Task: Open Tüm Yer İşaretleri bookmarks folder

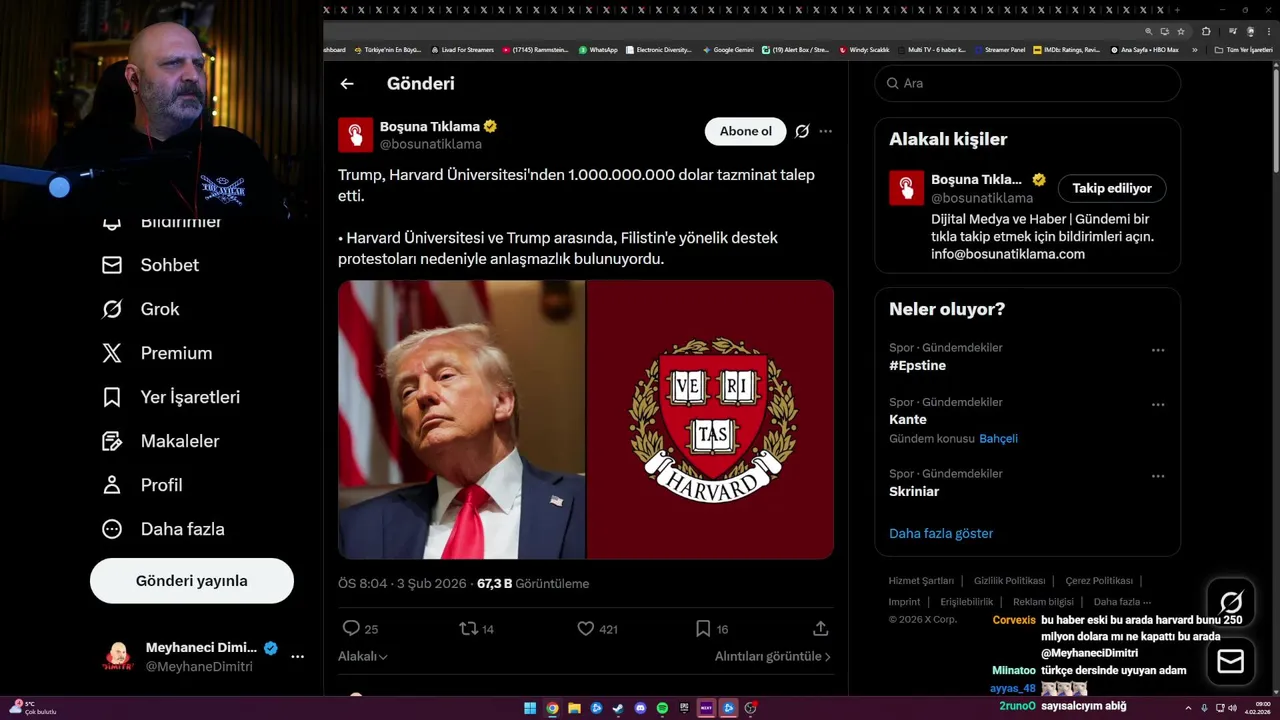Action: pos(1243,49)
